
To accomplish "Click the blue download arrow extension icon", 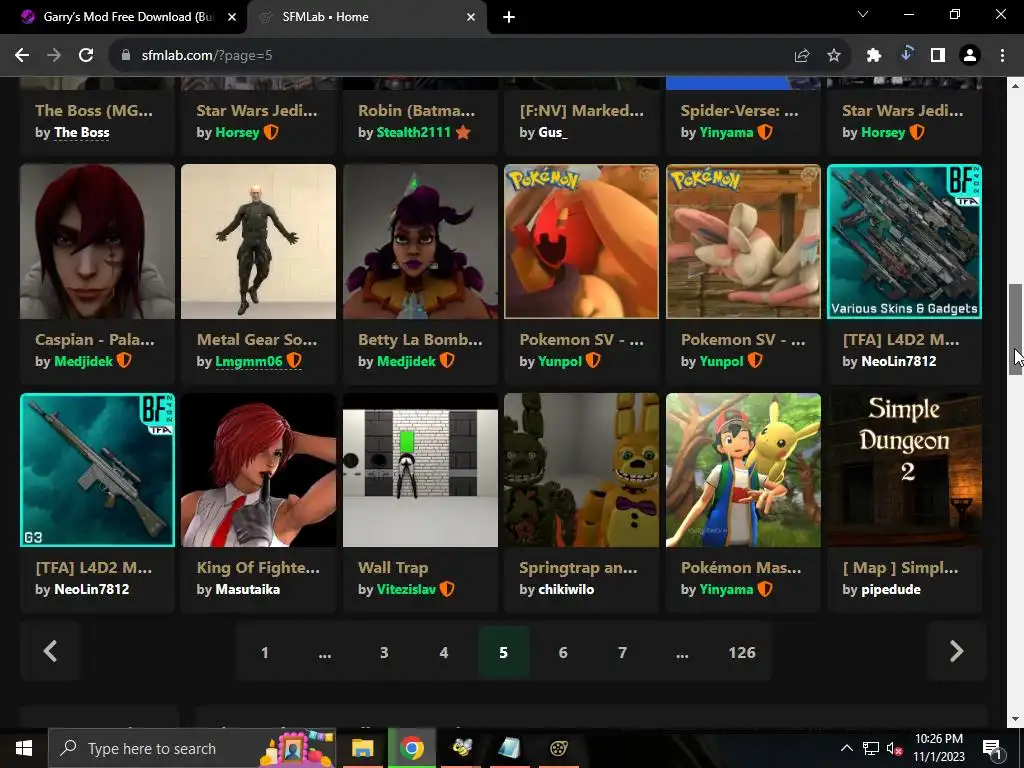I will pos(906,55).
